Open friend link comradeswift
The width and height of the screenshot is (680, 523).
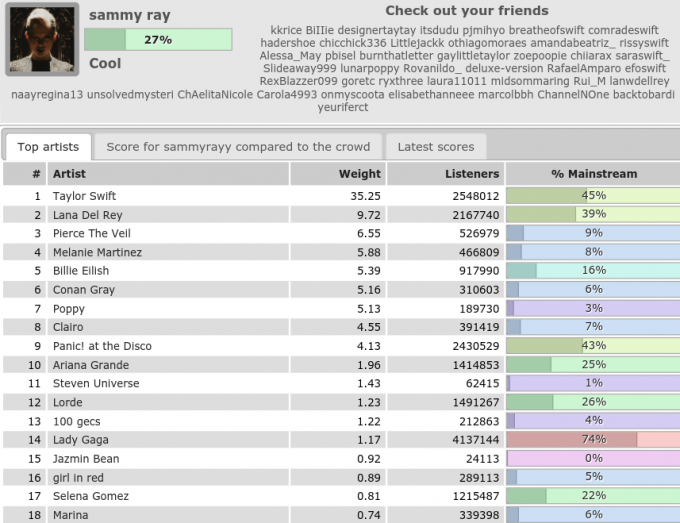click(x=623, y=30)
